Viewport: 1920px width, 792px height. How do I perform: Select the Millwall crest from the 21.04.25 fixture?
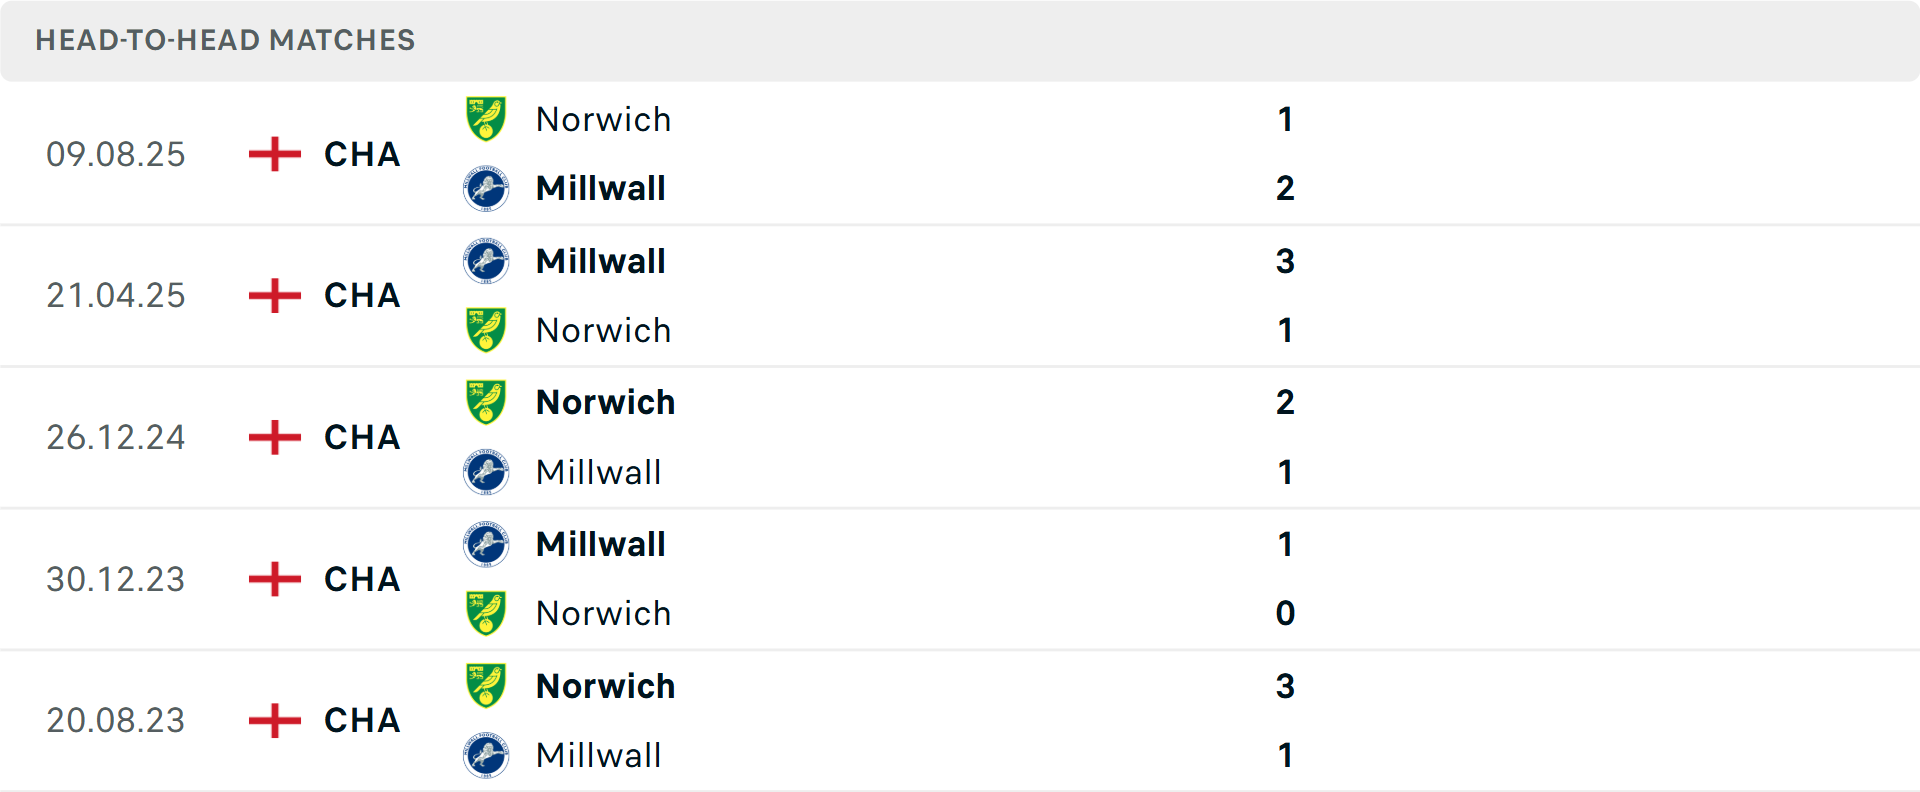(487, 261)
